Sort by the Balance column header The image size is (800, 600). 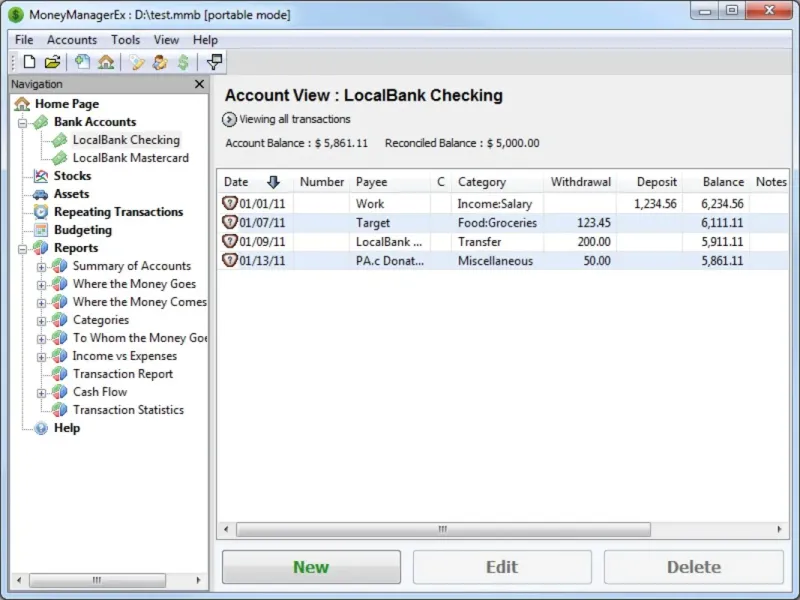[716, 182]
